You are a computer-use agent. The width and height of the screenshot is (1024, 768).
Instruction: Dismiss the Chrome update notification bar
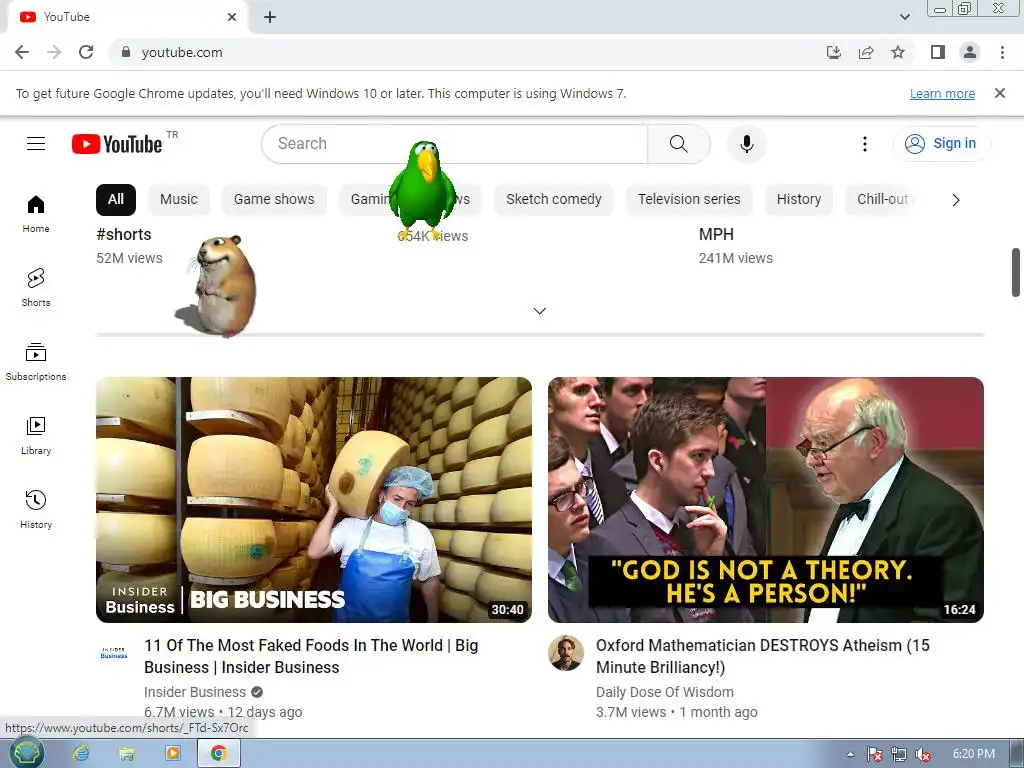coord(1000,93)
